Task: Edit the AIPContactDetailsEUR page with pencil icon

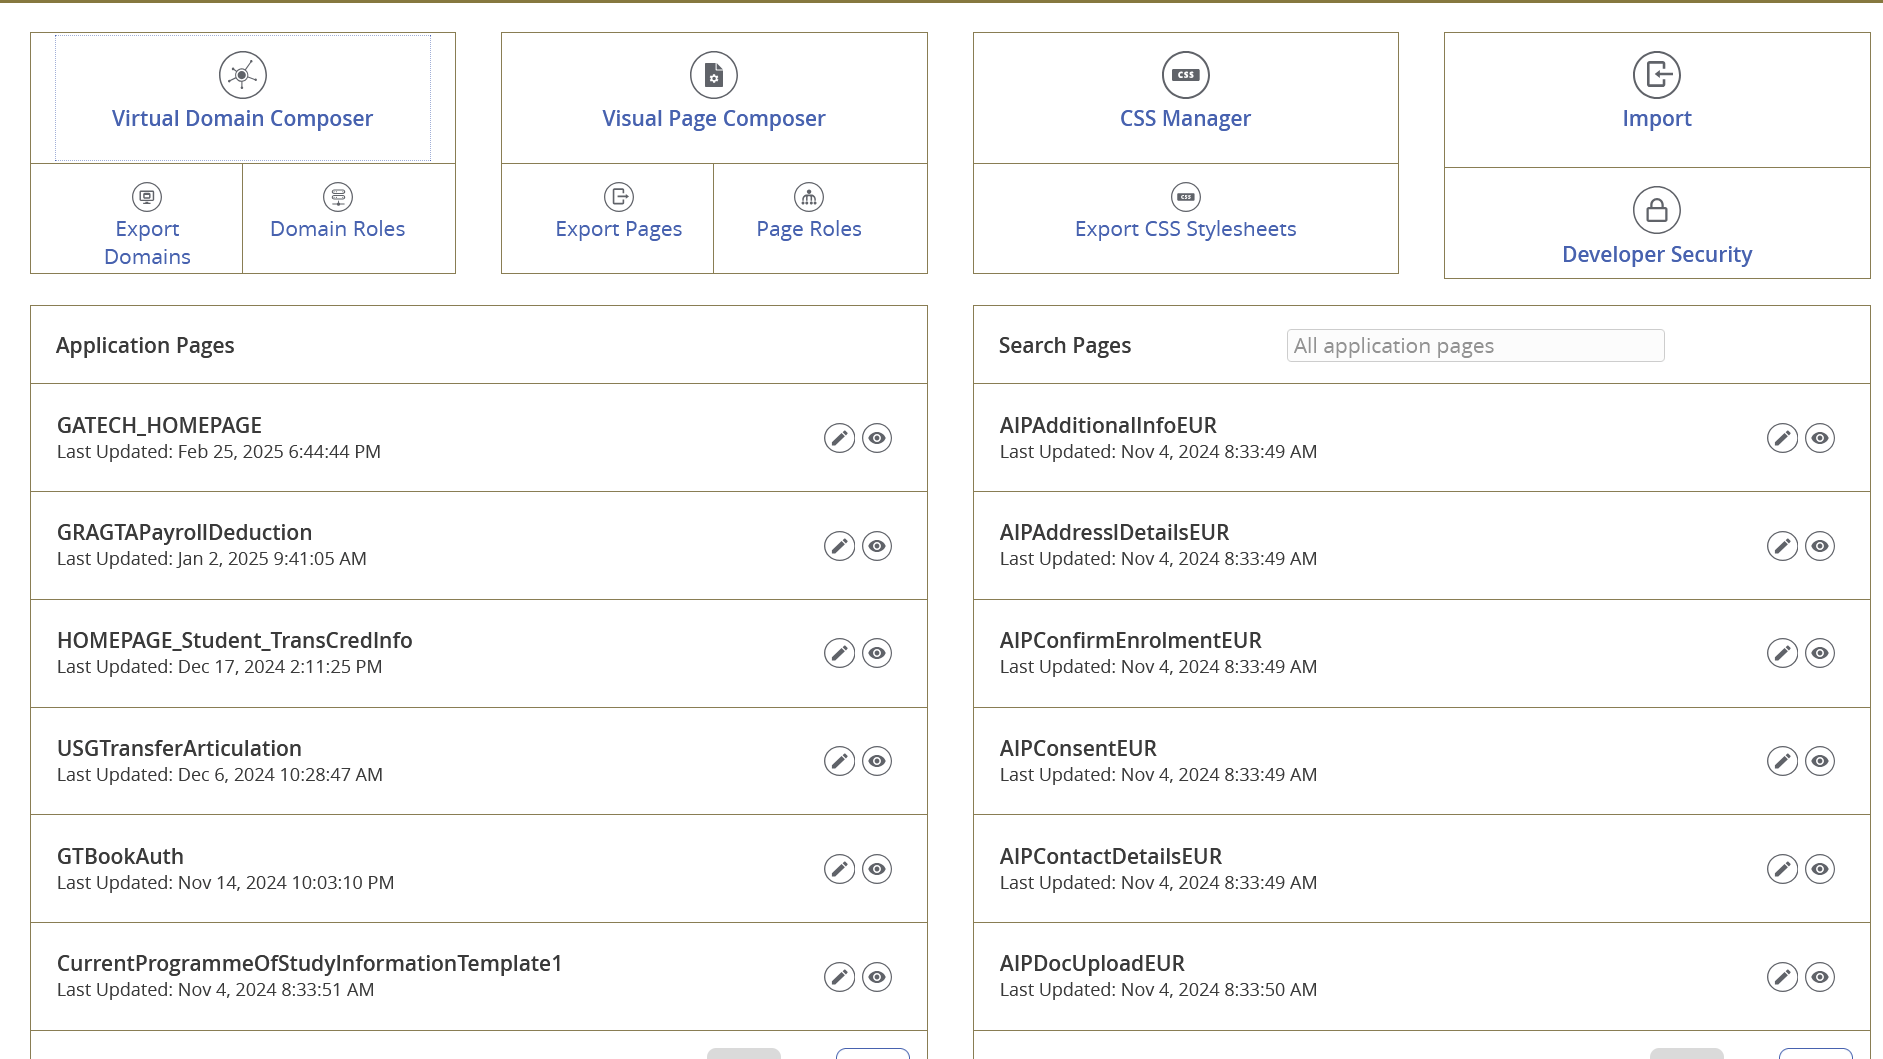Action: pos(1782,869)
